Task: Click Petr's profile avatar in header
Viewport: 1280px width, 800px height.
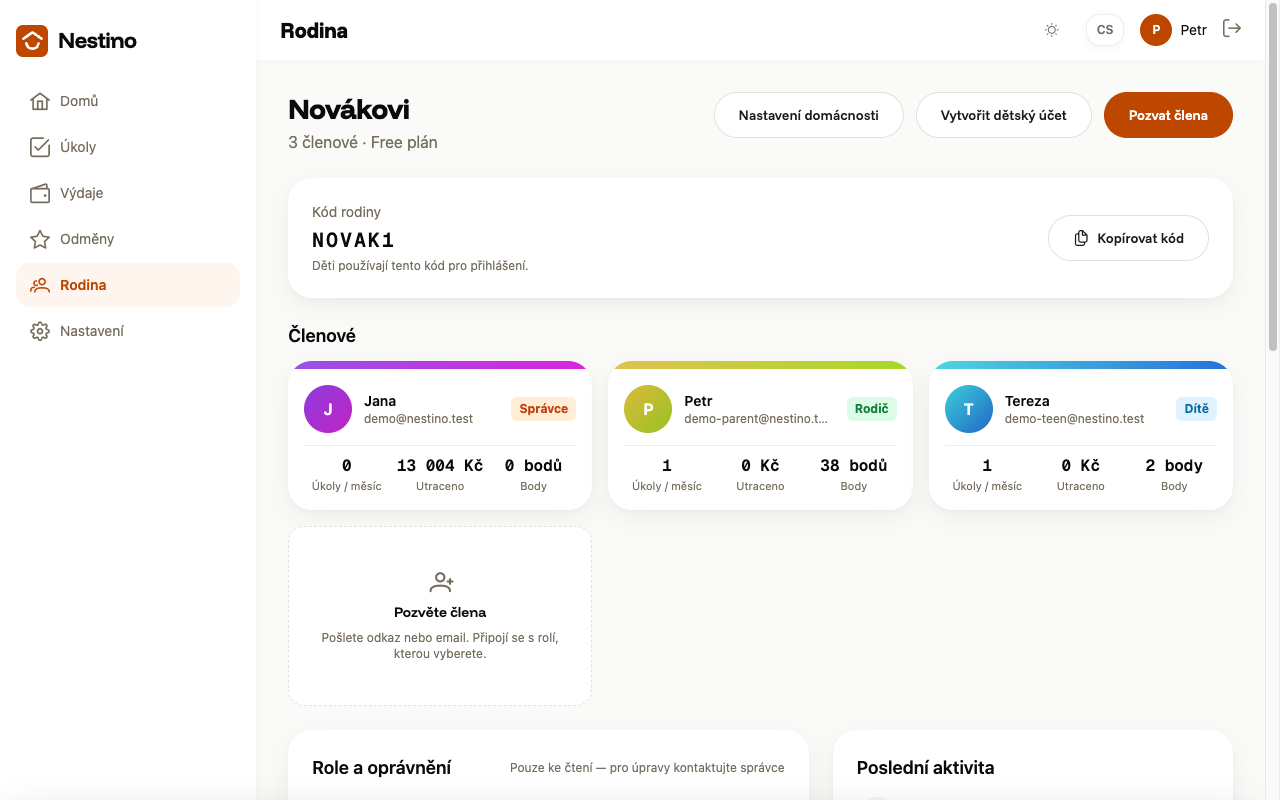Action: (1156, 30)
